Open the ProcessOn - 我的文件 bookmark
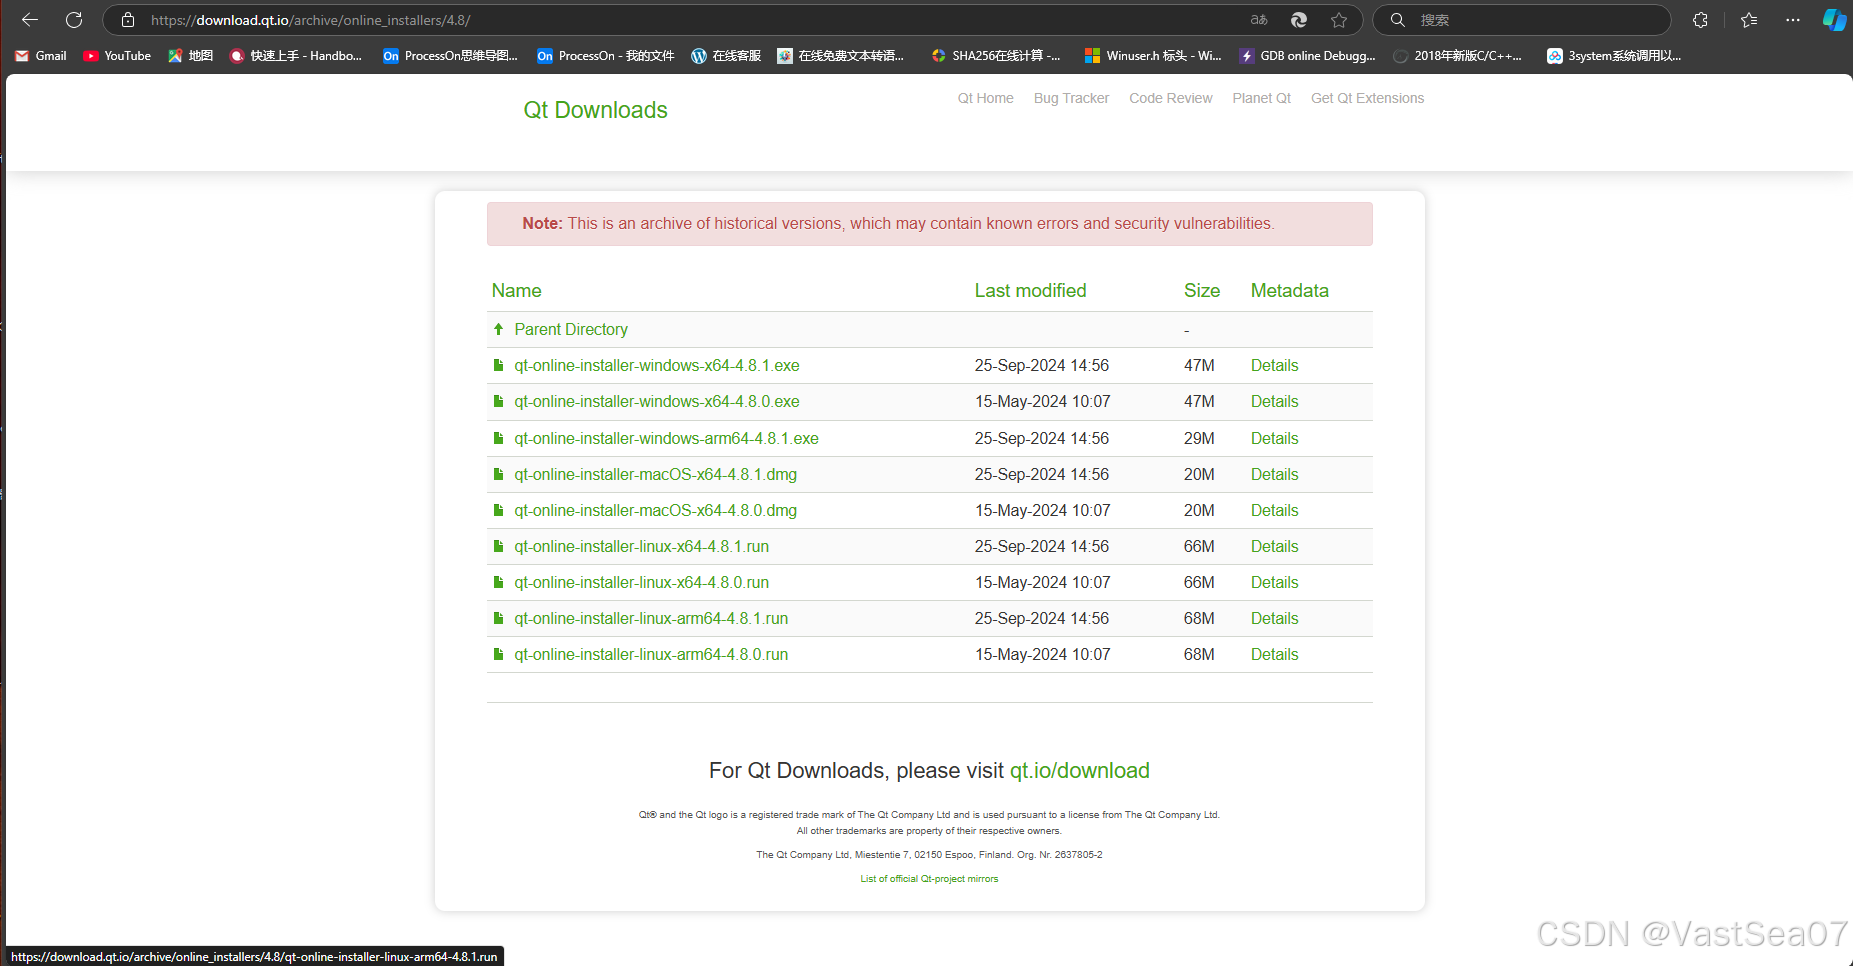1853x966 pixels. 606,56
